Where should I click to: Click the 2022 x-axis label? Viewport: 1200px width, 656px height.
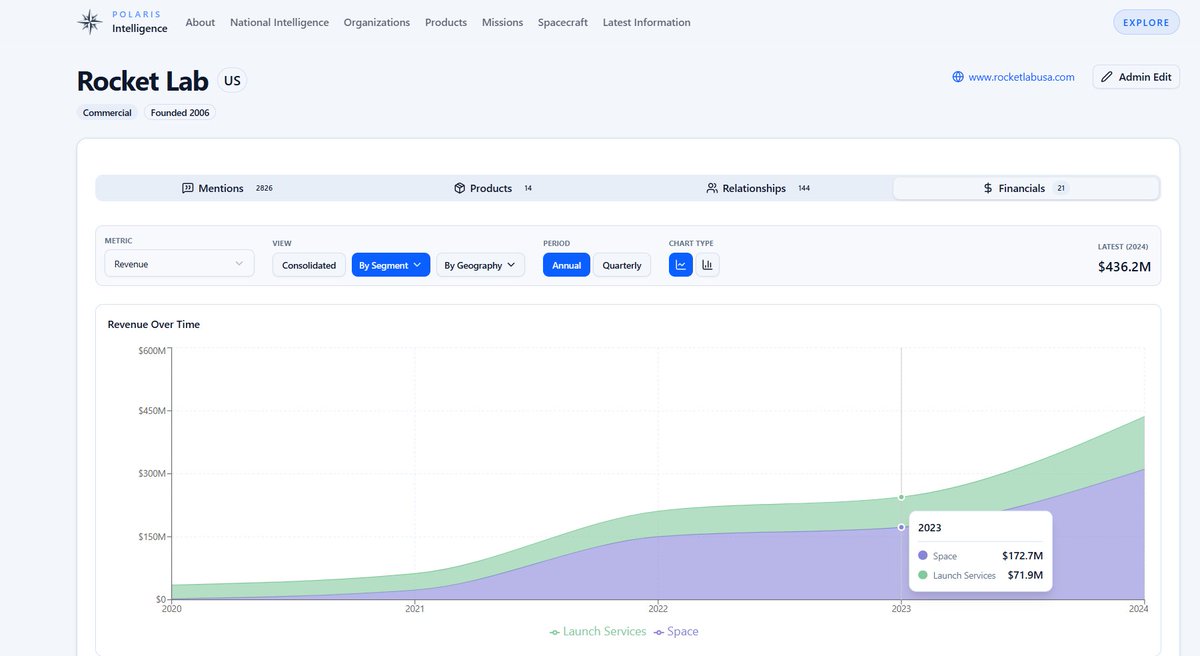click(x=658, y=608)
